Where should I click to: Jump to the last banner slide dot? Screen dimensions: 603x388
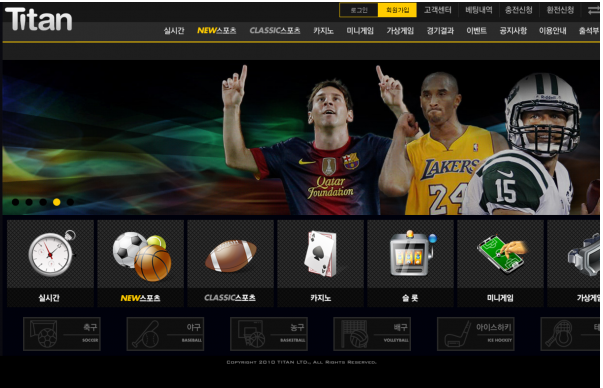click(x=70, y=202)
